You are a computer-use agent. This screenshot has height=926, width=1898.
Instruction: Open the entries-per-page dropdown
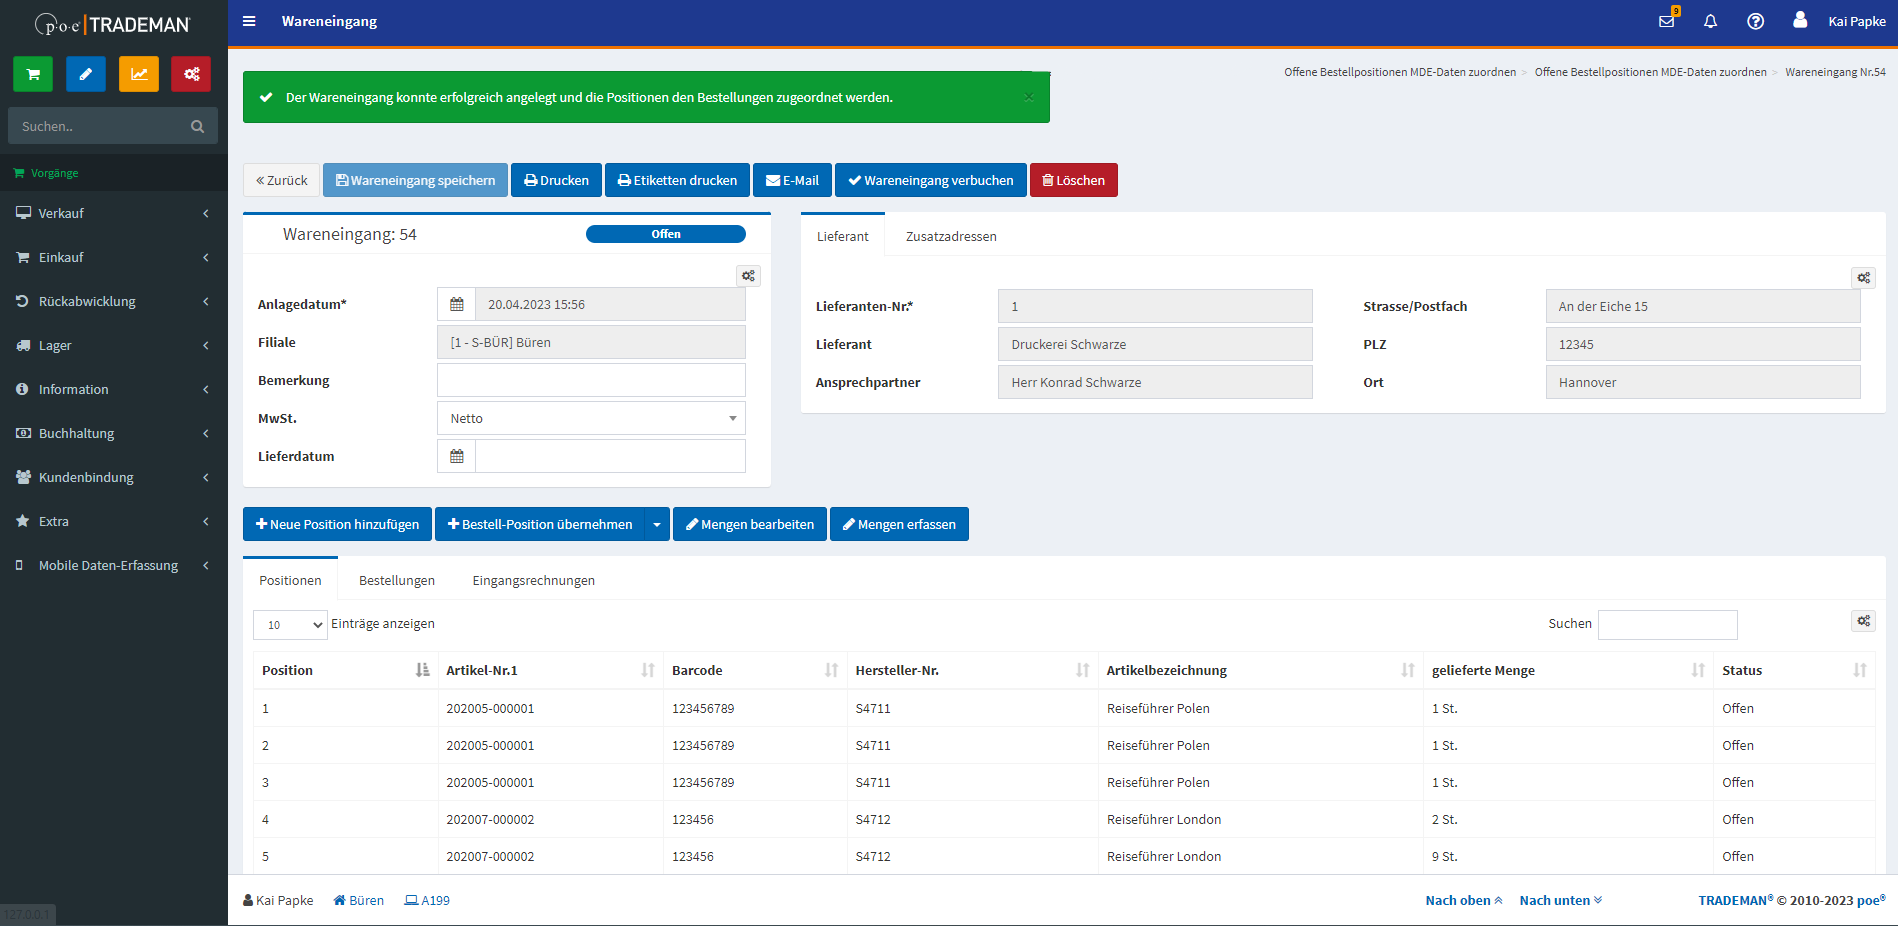click(290, 625)
